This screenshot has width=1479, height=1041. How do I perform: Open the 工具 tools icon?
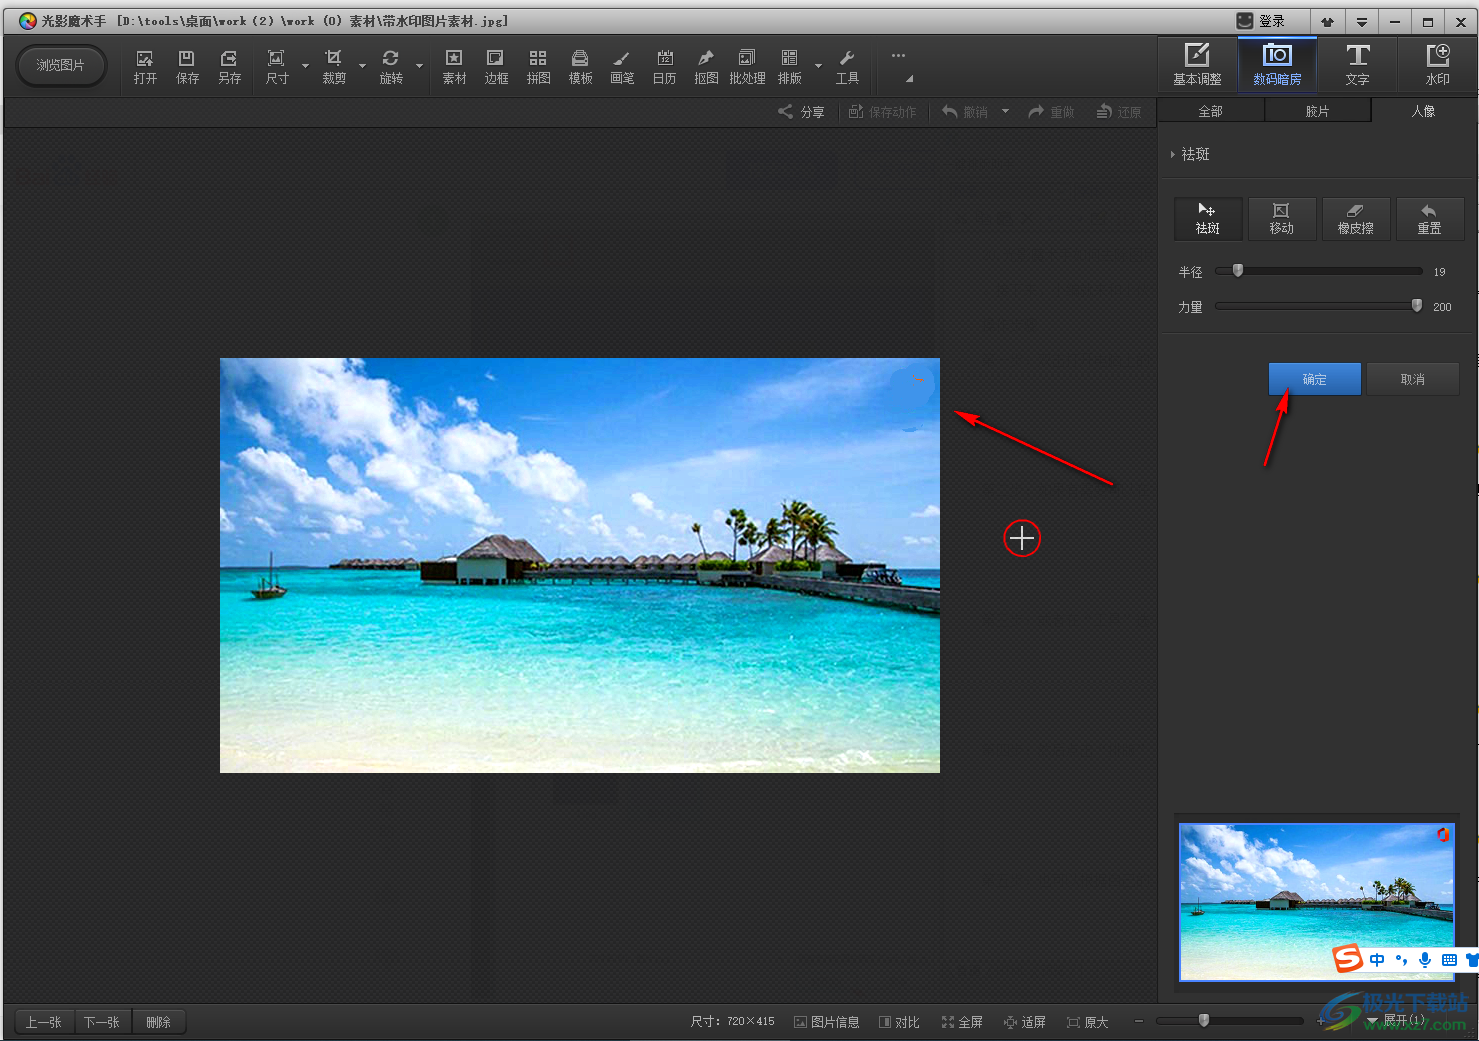[x=847, y=67]
